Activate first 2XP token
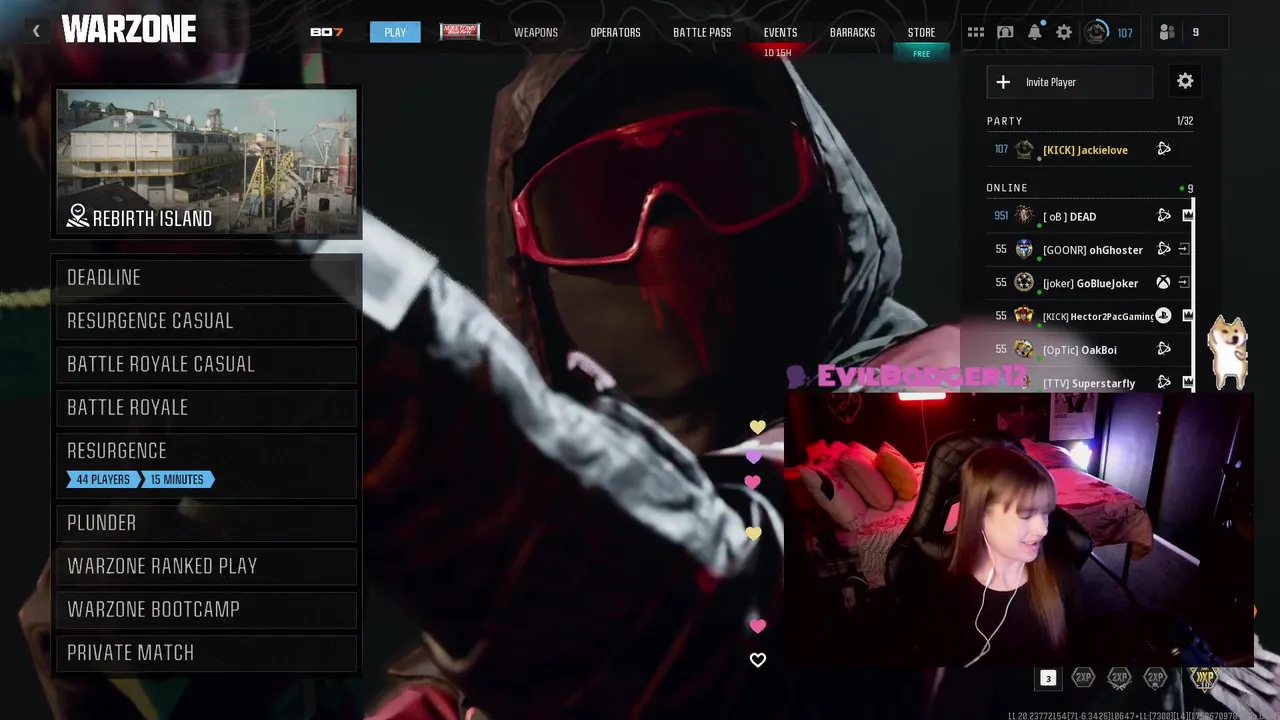 point(1083,678)
